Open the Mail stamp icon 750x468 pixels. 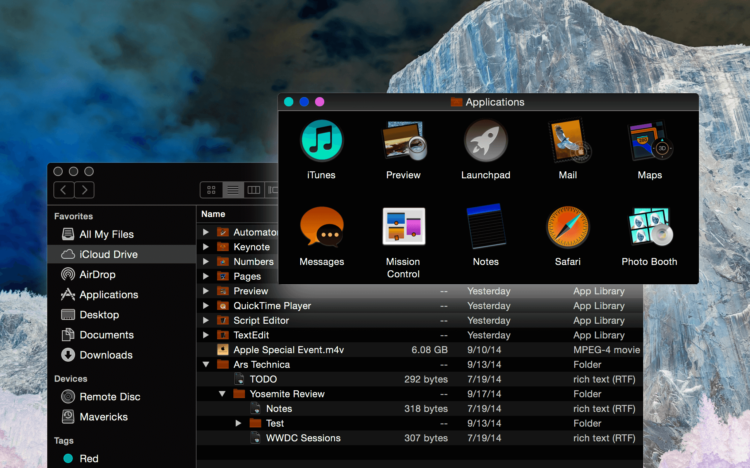568,141
